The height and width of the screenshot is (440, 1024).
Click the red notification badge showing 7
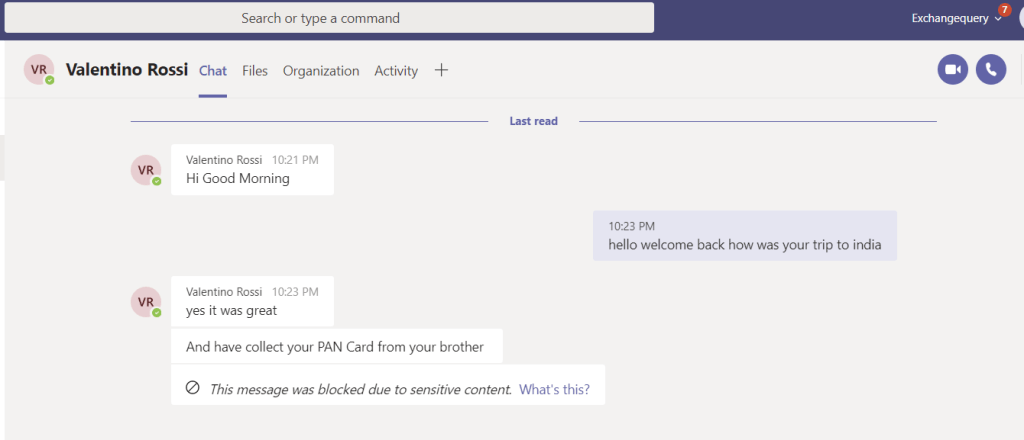pos(1005,10)
